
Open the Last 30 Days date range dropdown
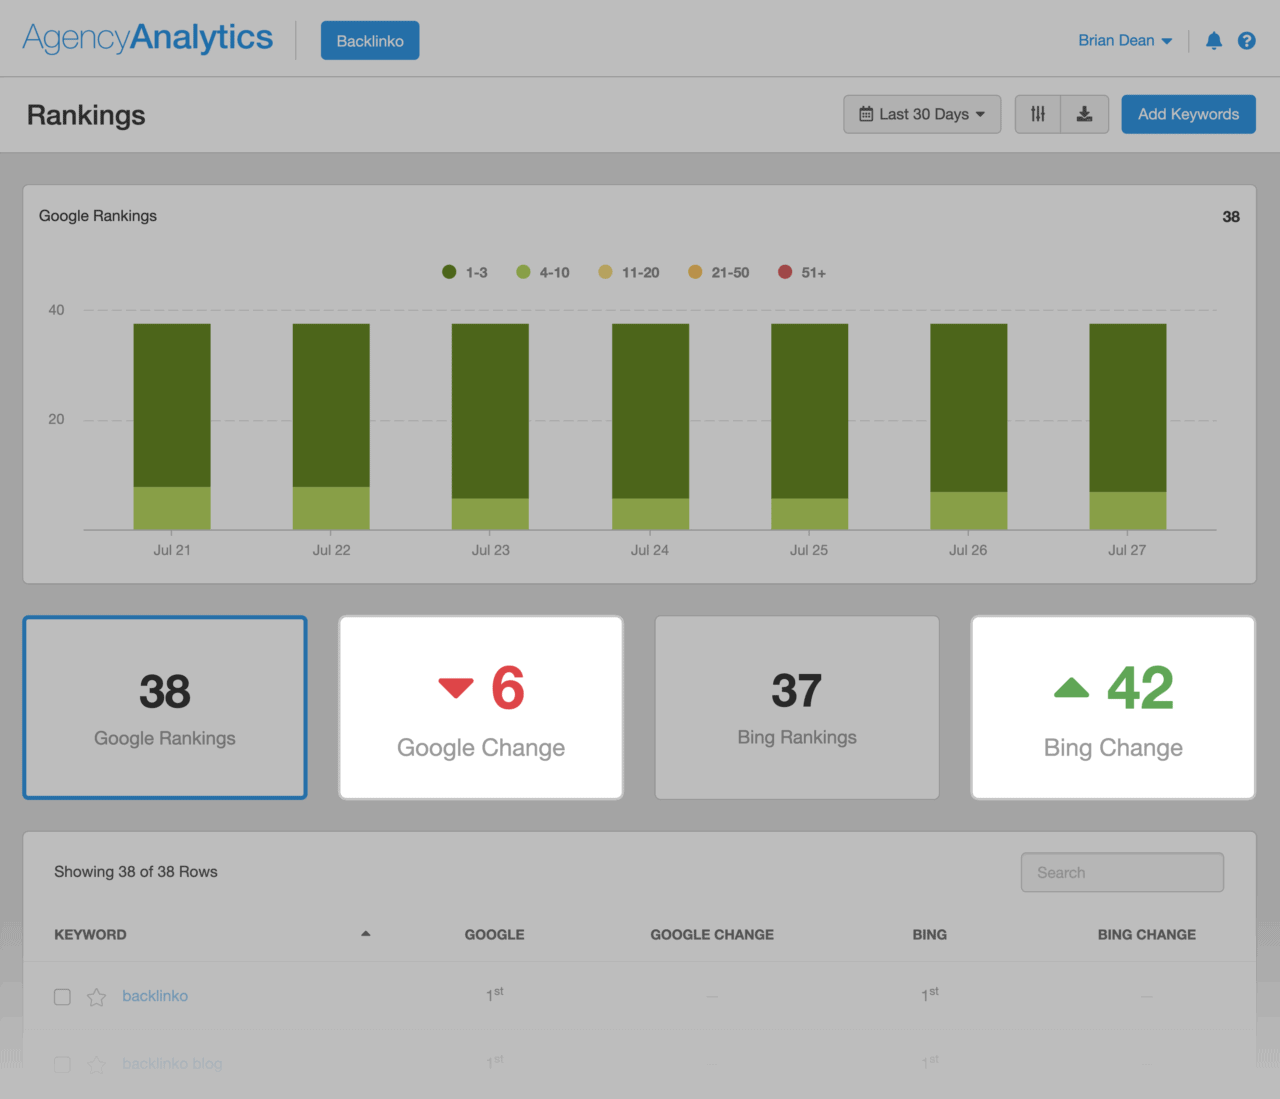click(x=922, y=114)
